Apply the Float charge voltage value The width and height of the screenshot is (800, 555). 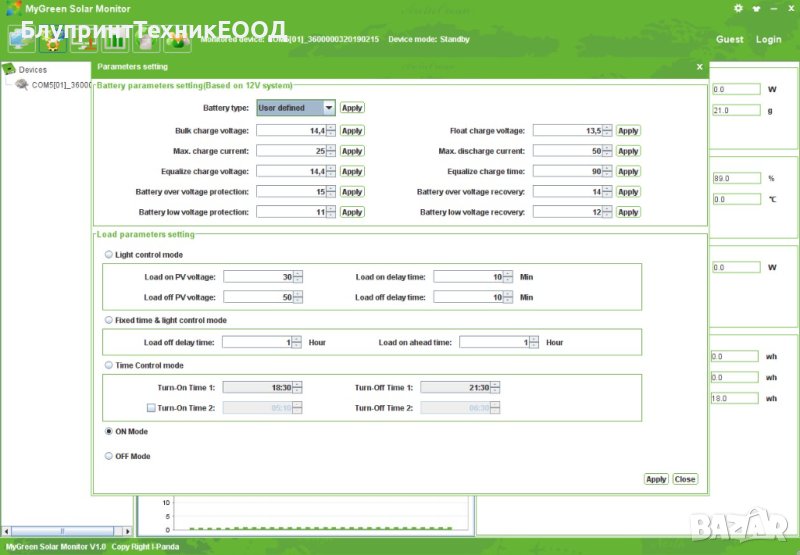point(627,131)
